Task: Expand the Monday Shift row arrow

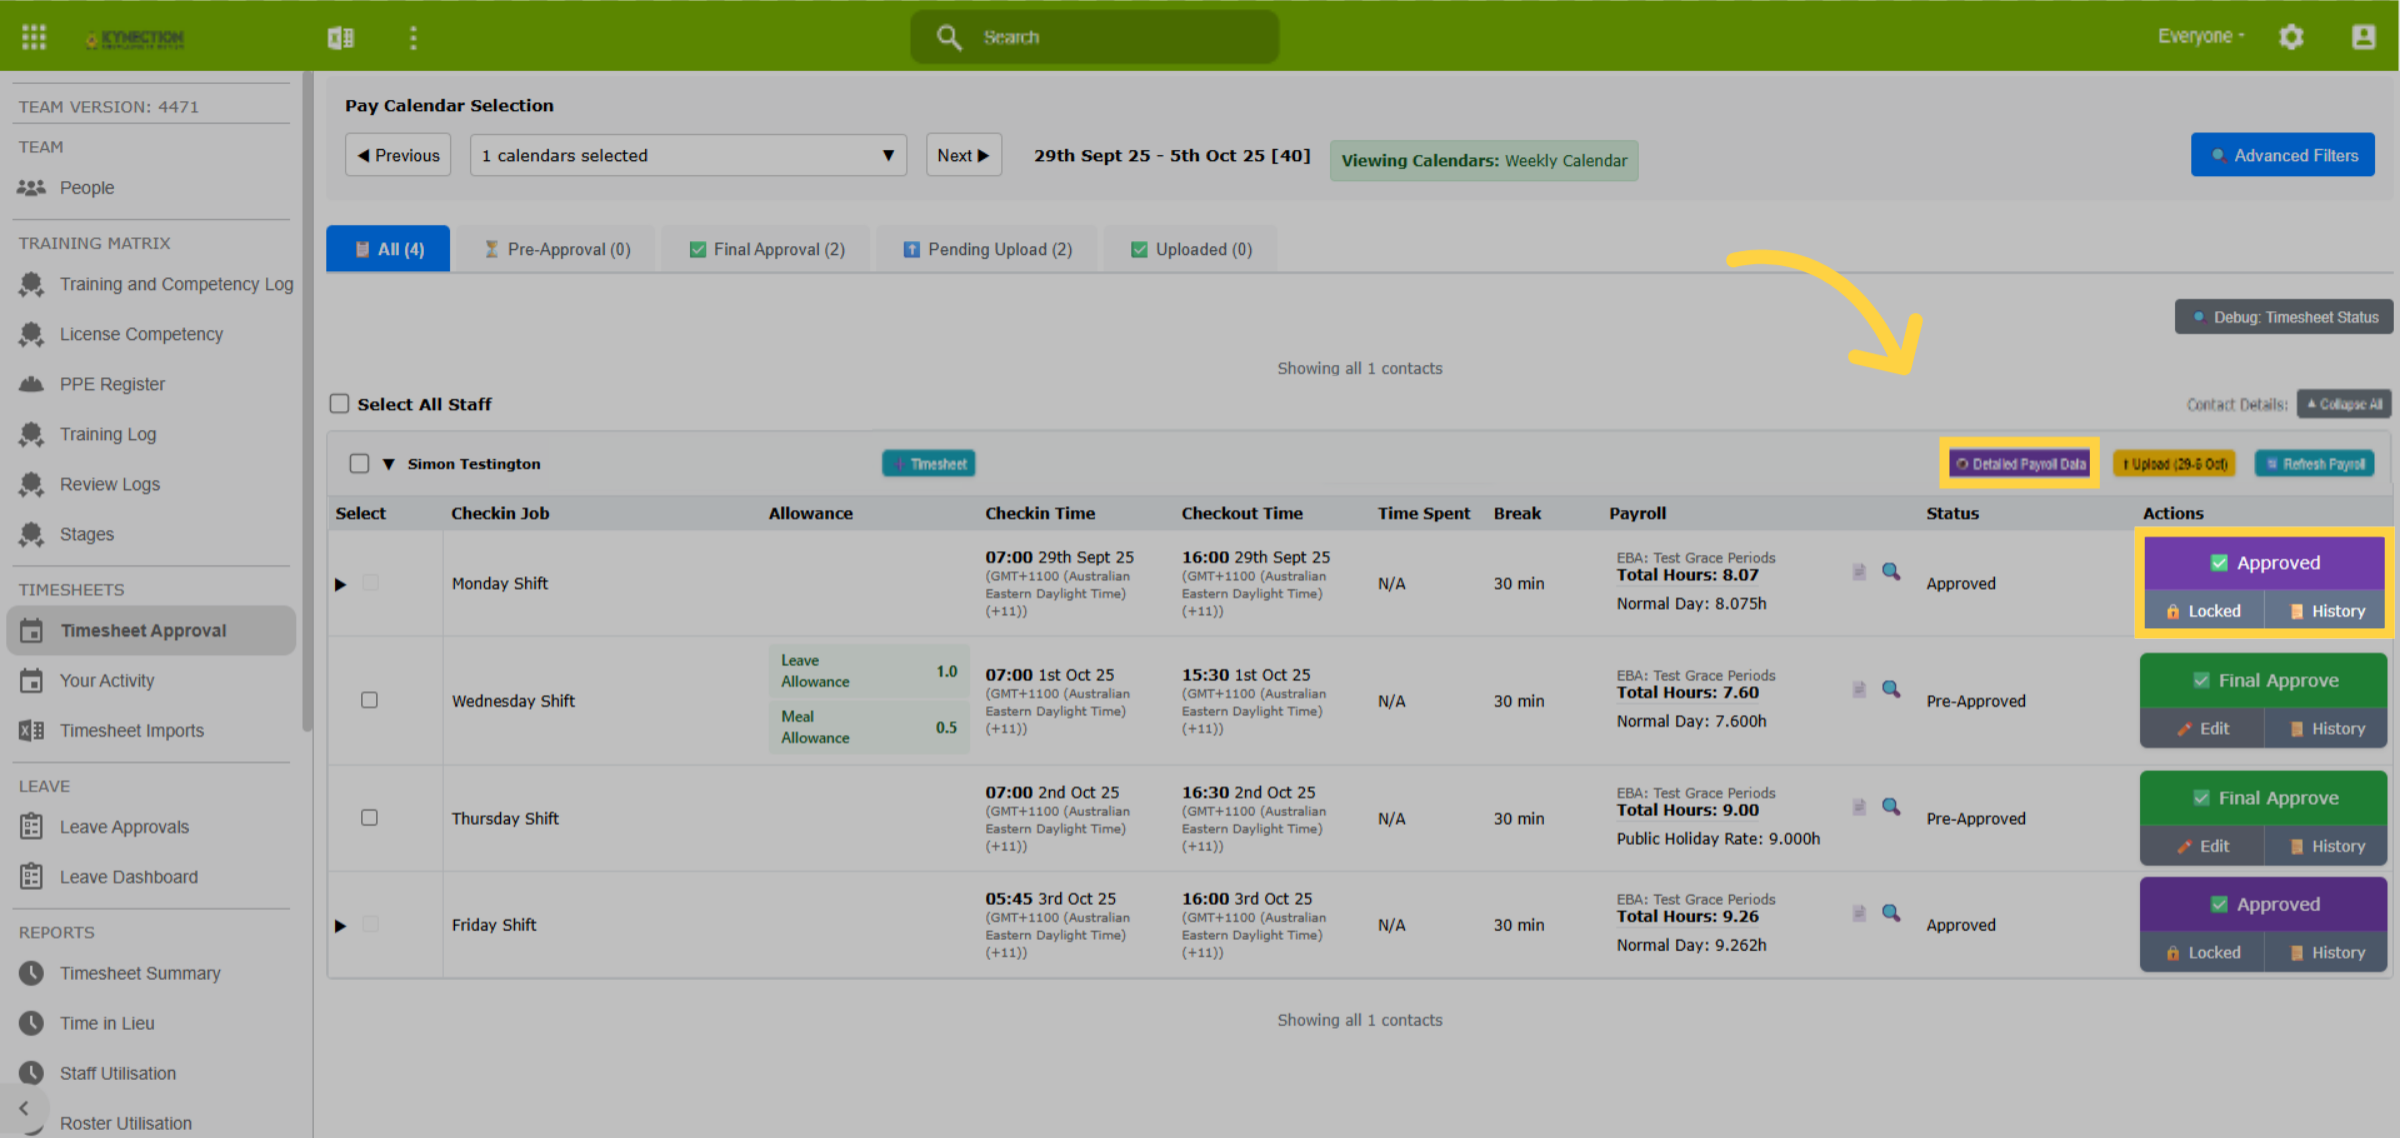Action: tap(340, 584)
